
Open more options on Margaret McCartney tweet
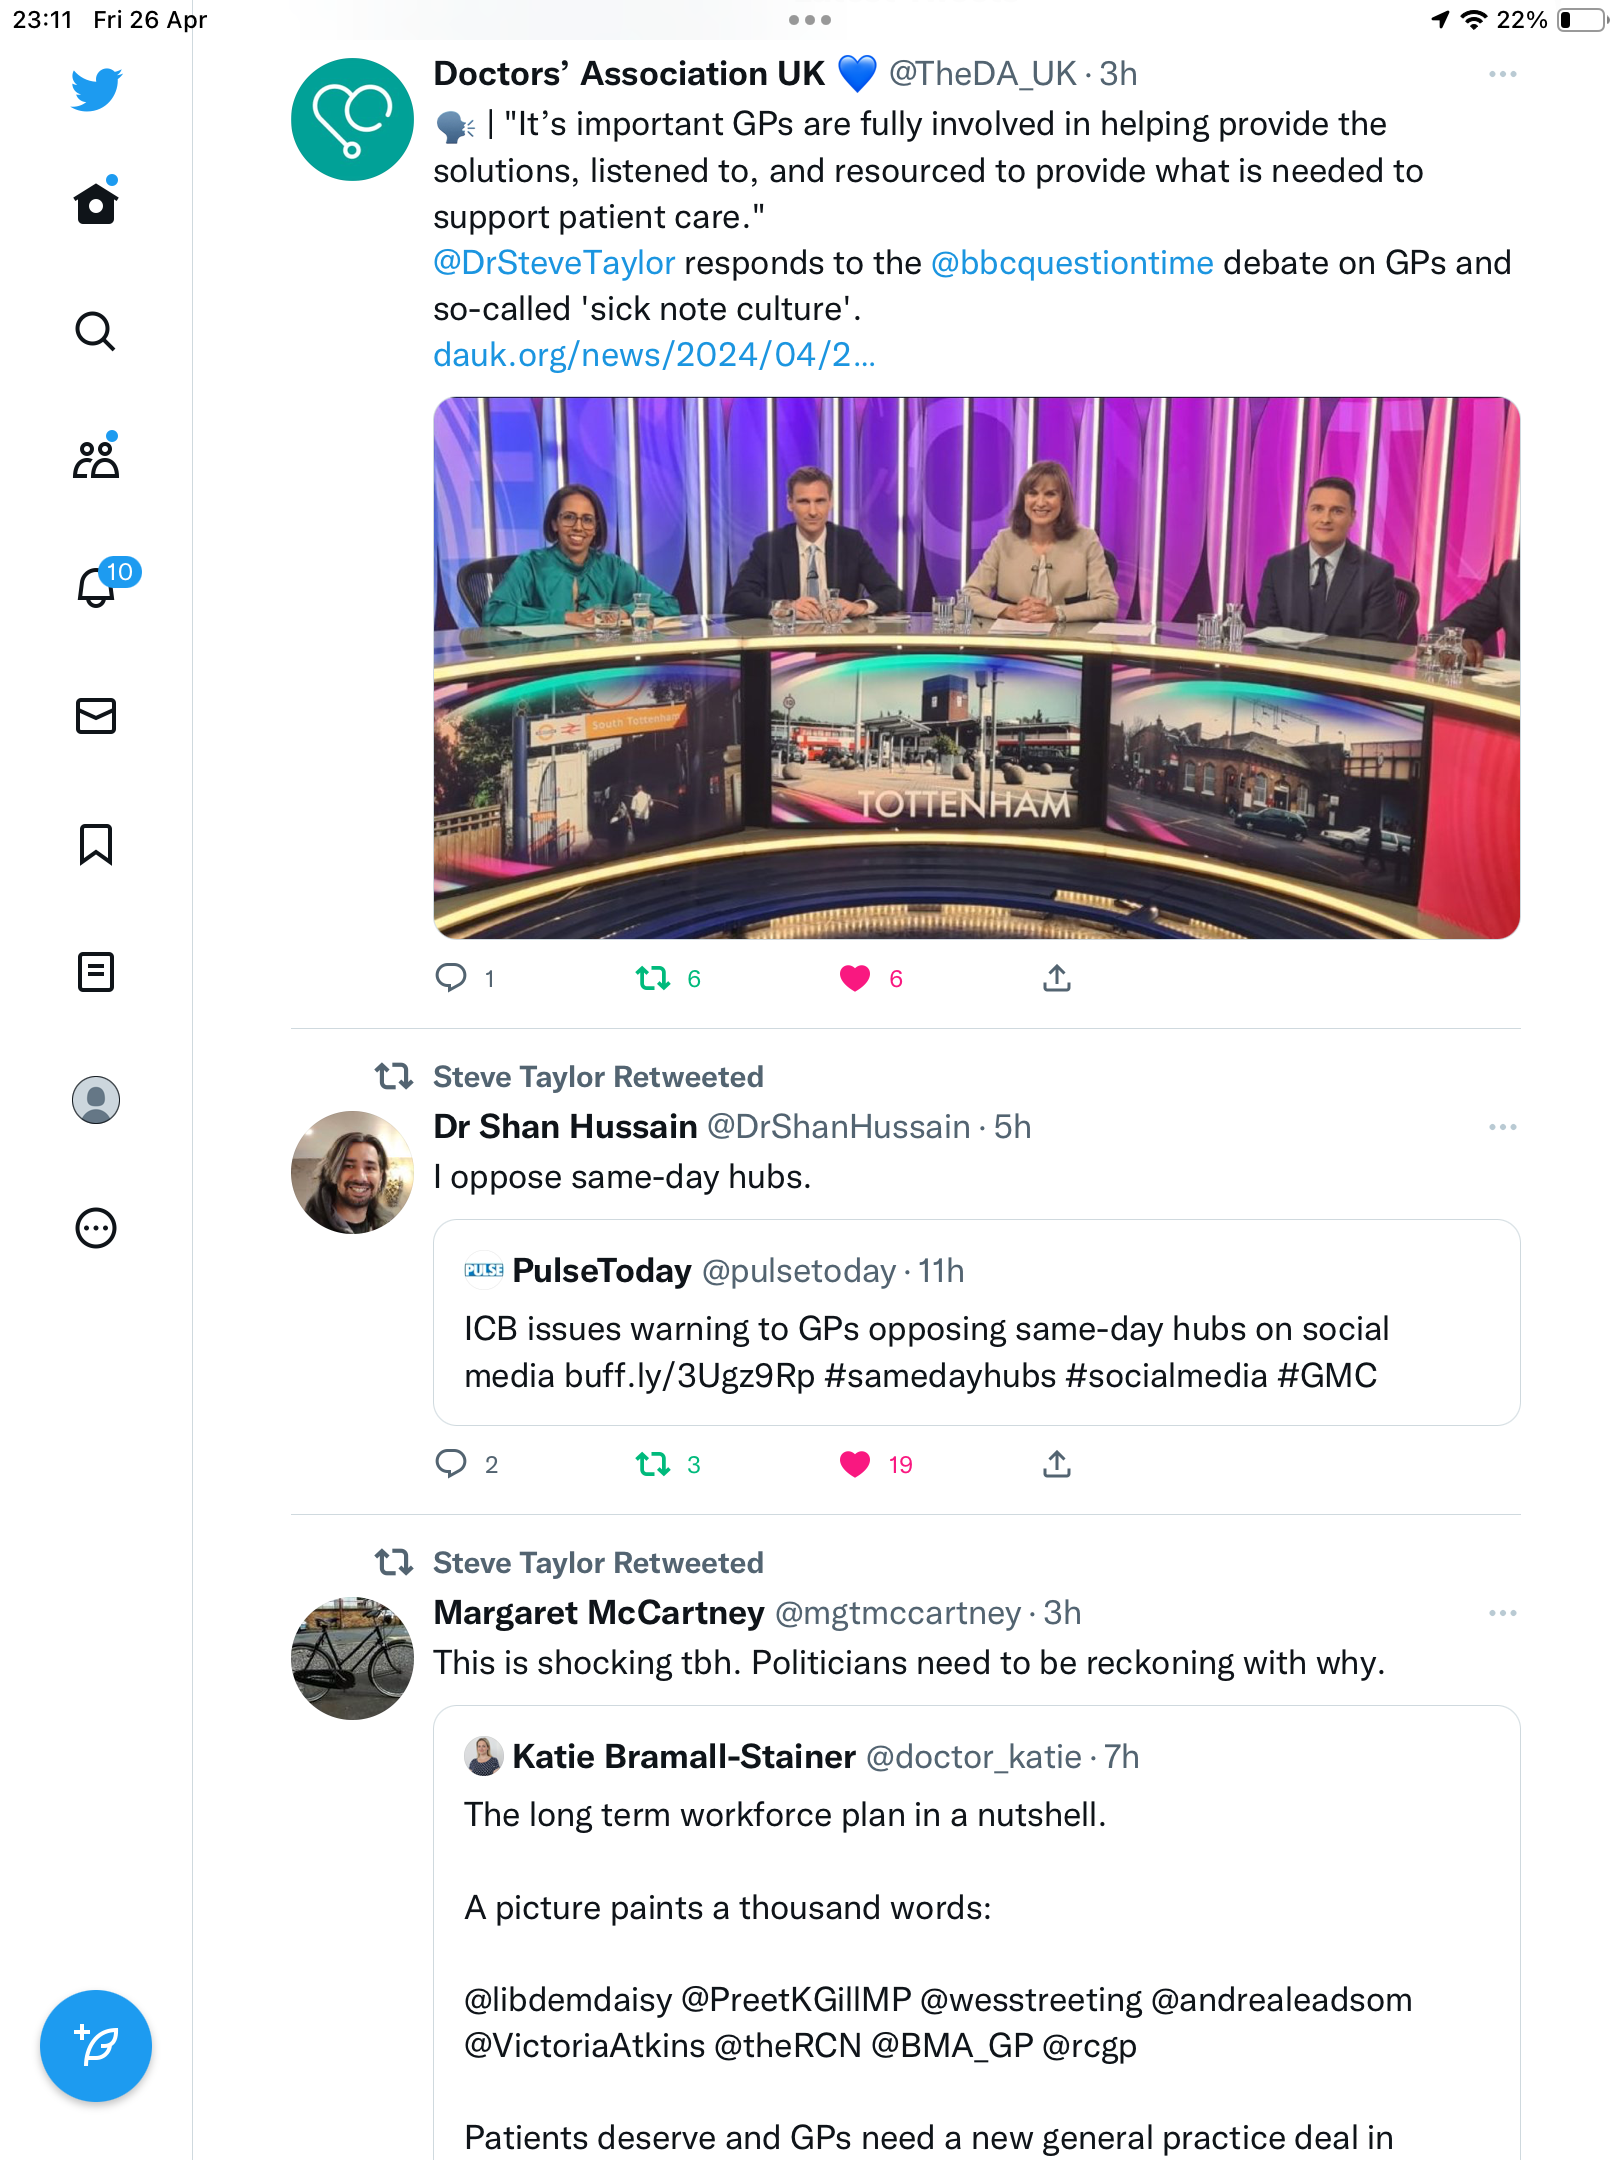point(1502,1613)
